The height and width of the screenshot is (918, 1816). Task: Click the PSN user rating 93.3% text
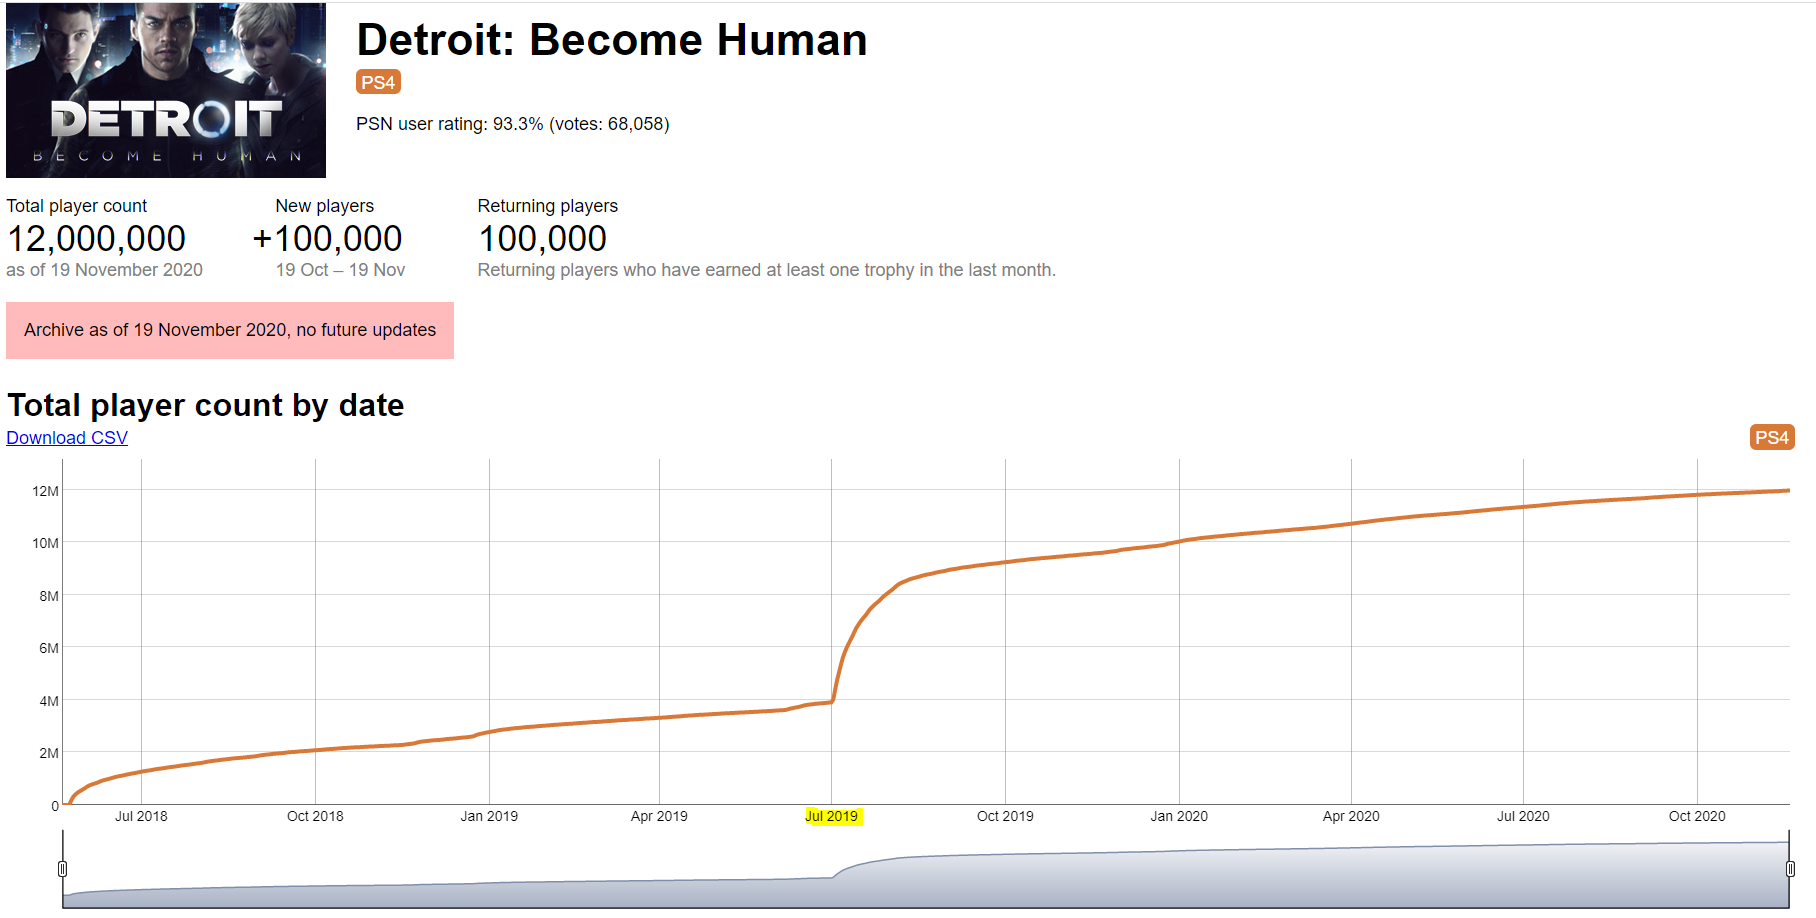[513, 124]
